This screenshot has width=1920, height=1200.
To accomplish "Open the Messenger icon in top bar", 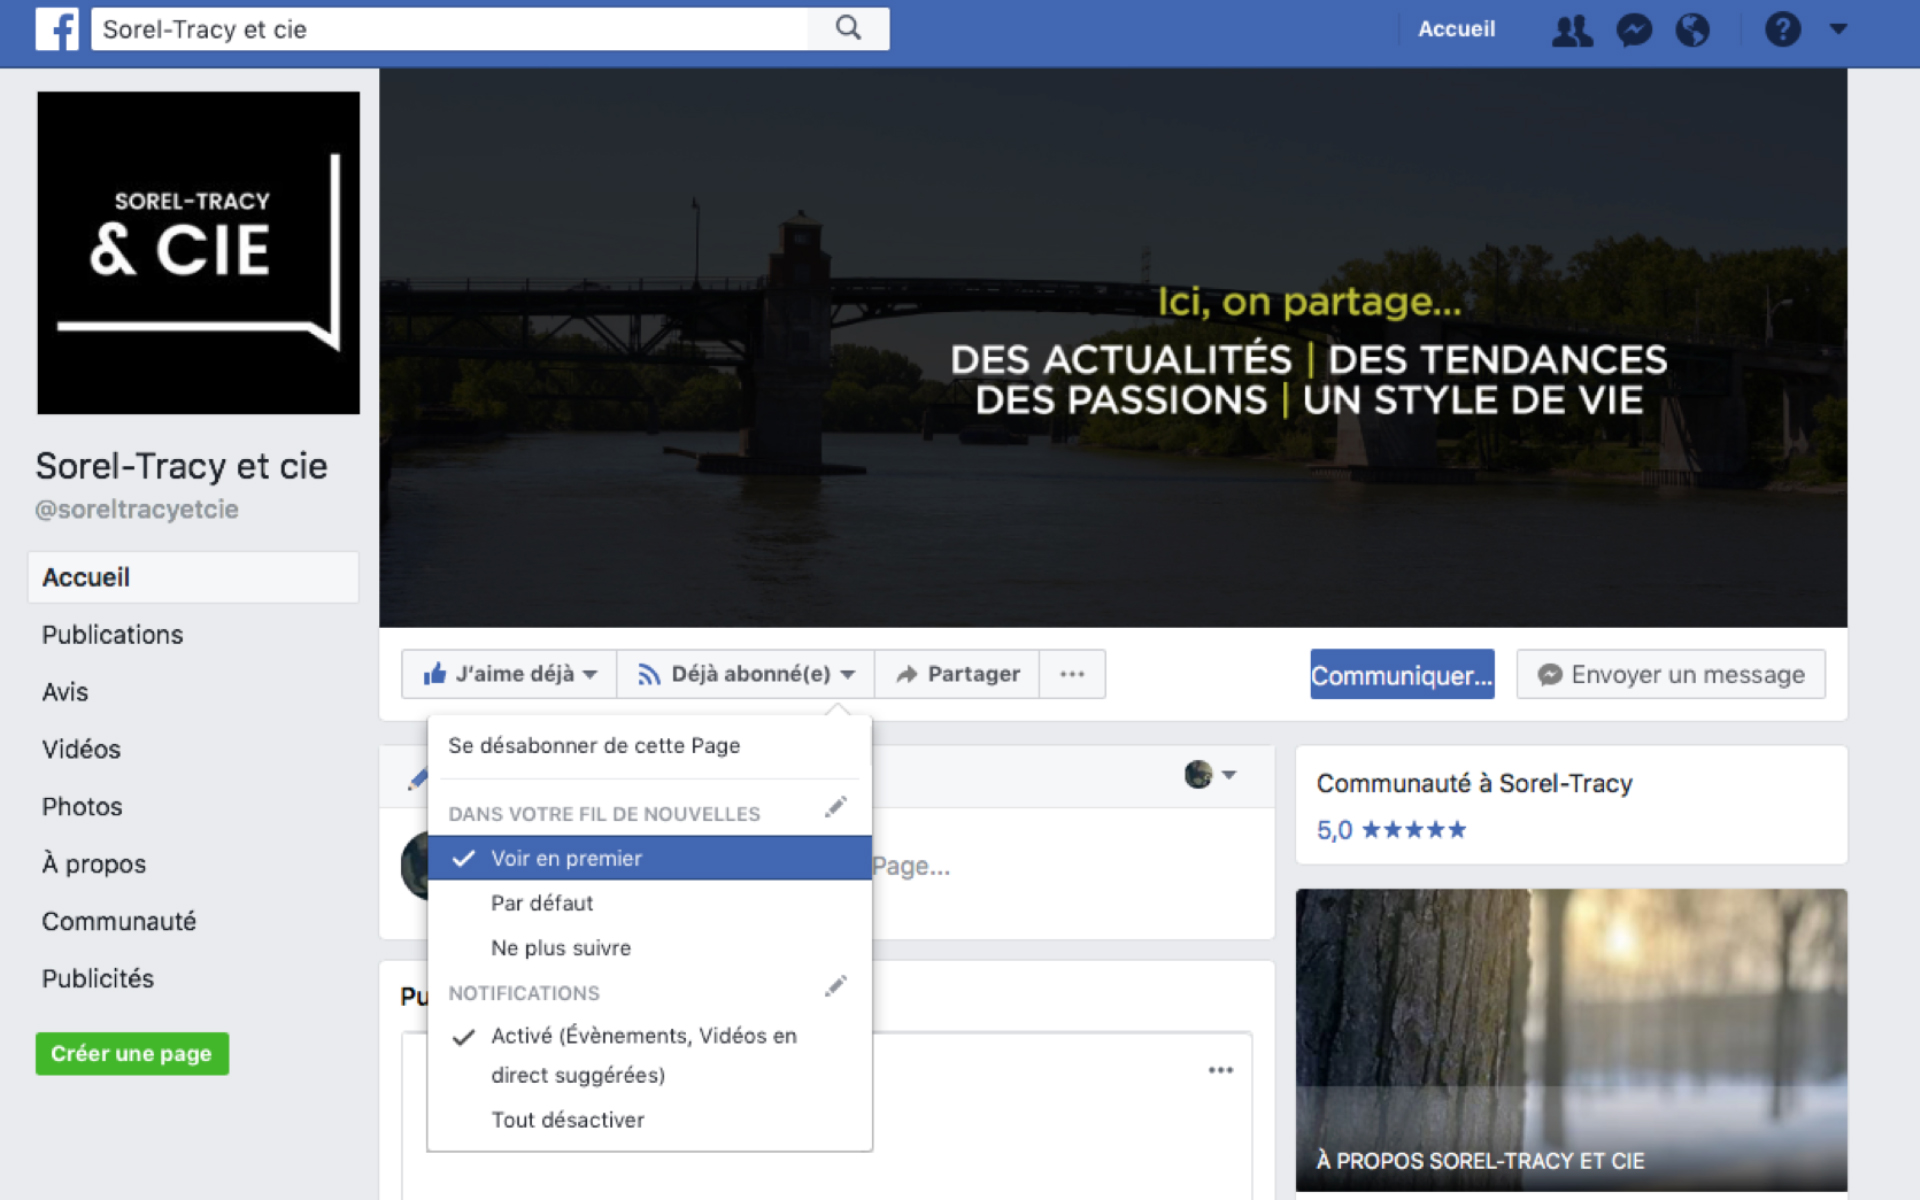I will (1634, 30).
